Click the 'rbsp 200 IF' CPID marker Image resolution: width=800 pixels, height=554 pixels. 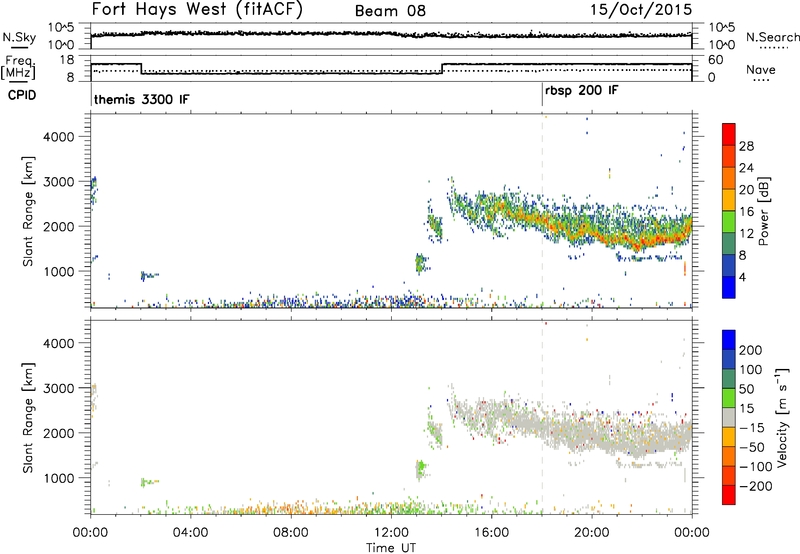(x=582, y=91)
